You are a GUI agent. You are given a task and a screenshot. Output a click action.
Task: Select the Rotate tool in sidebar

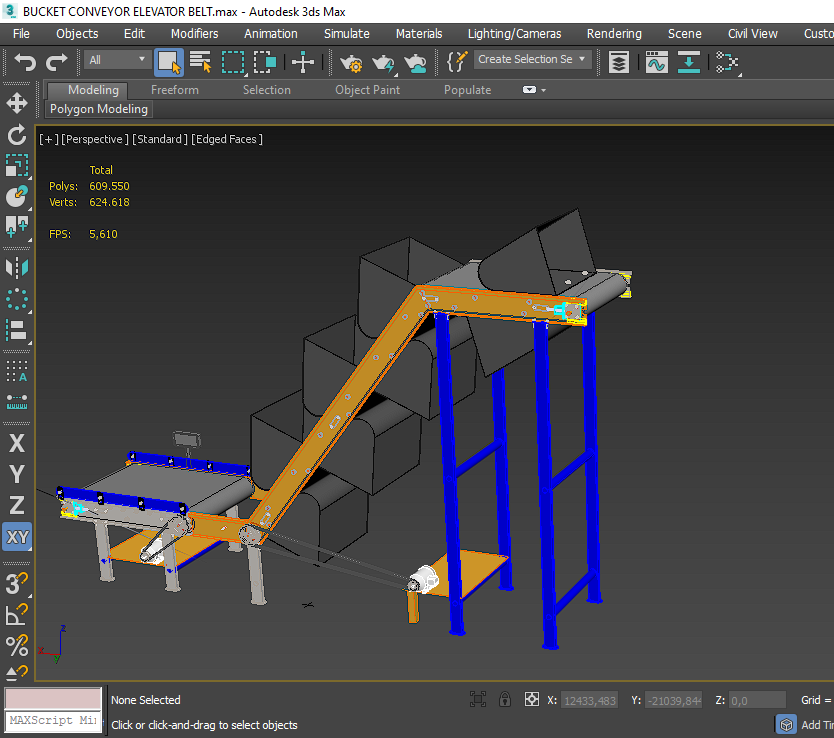16,135
